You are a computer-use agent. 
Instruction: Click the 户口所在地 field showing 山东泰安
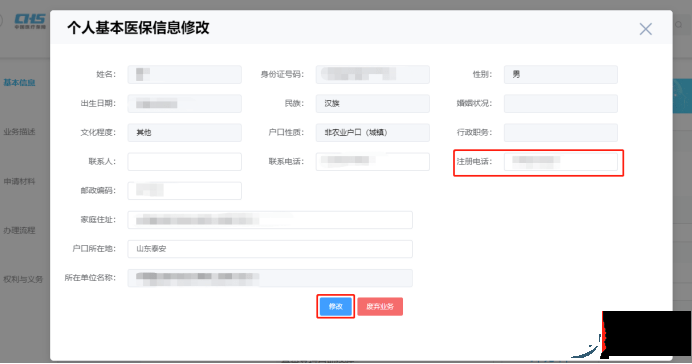click(270, 249)
